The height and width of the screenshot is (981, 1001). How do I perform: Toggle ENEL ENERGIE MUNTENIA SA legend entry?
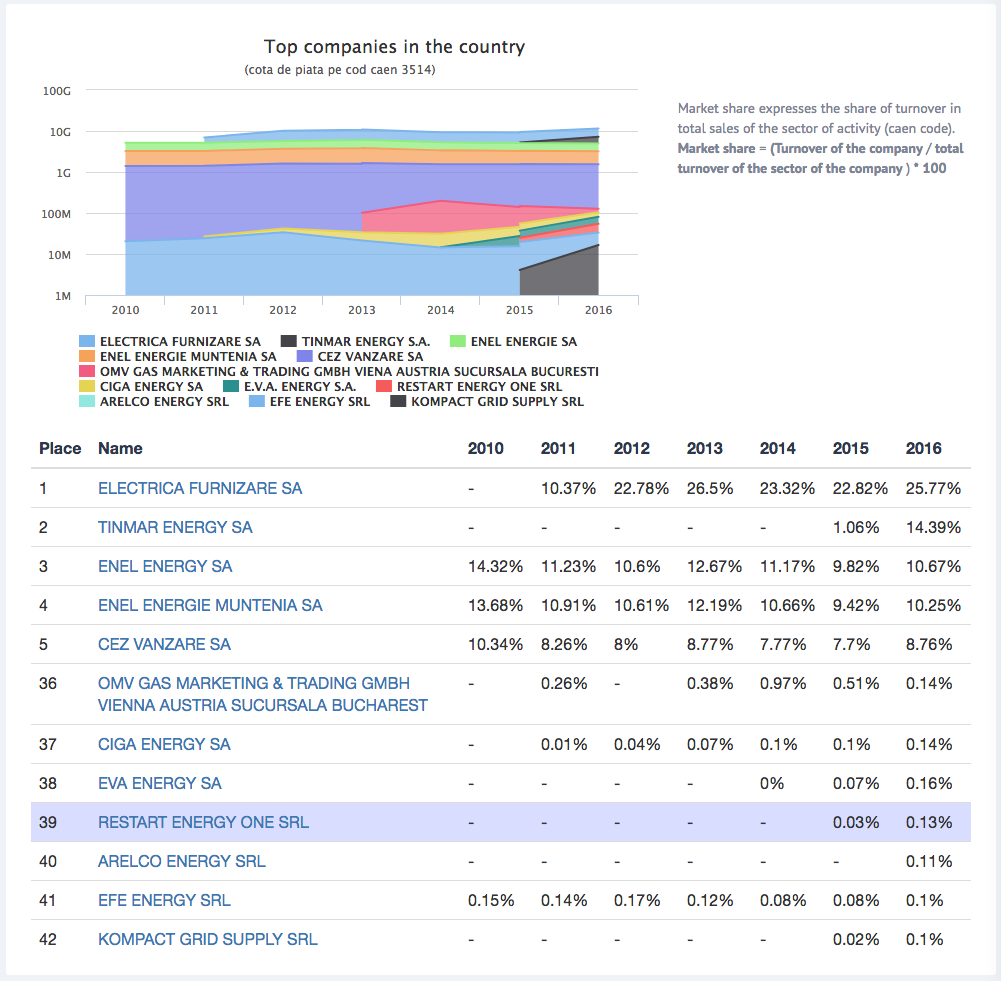tap(177, 357)
